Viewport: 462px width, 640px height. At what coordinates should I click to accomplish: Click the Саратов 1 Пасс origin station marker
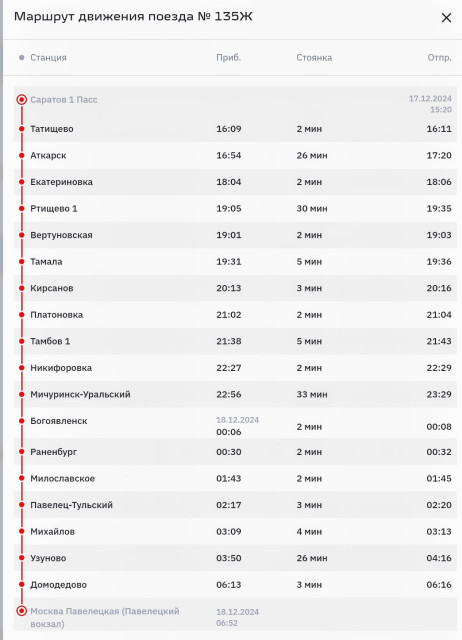coord(22,100)
